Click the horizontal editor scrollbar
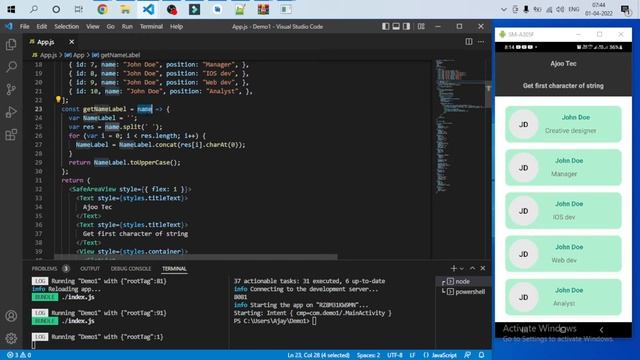The image size is (640, 360). pos(196,257)
